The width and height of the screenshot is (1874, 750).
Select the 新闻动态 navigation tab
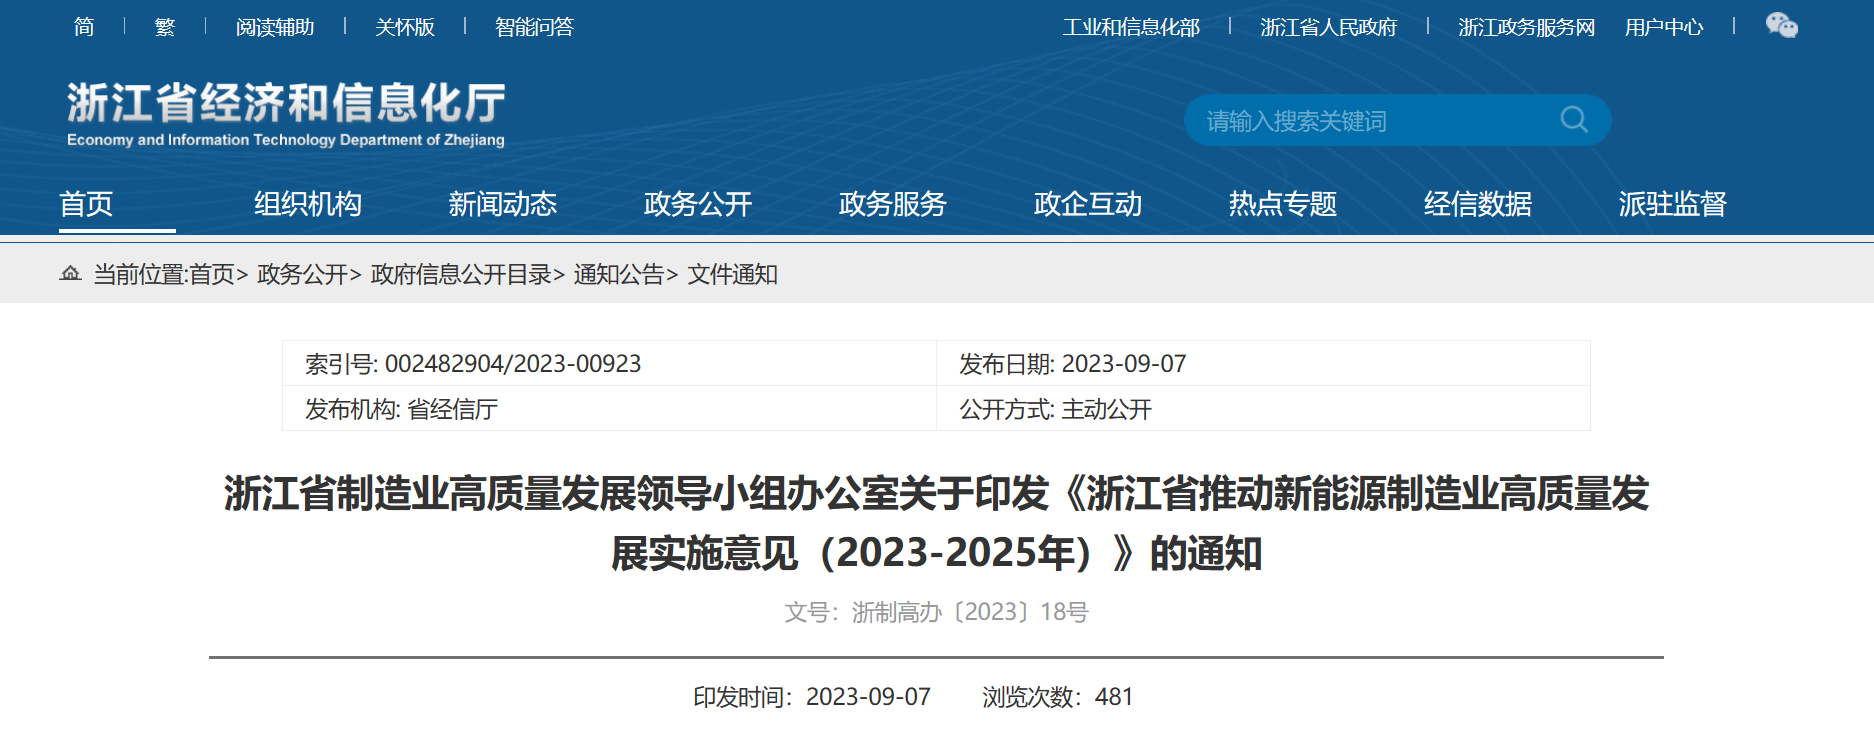503,204
